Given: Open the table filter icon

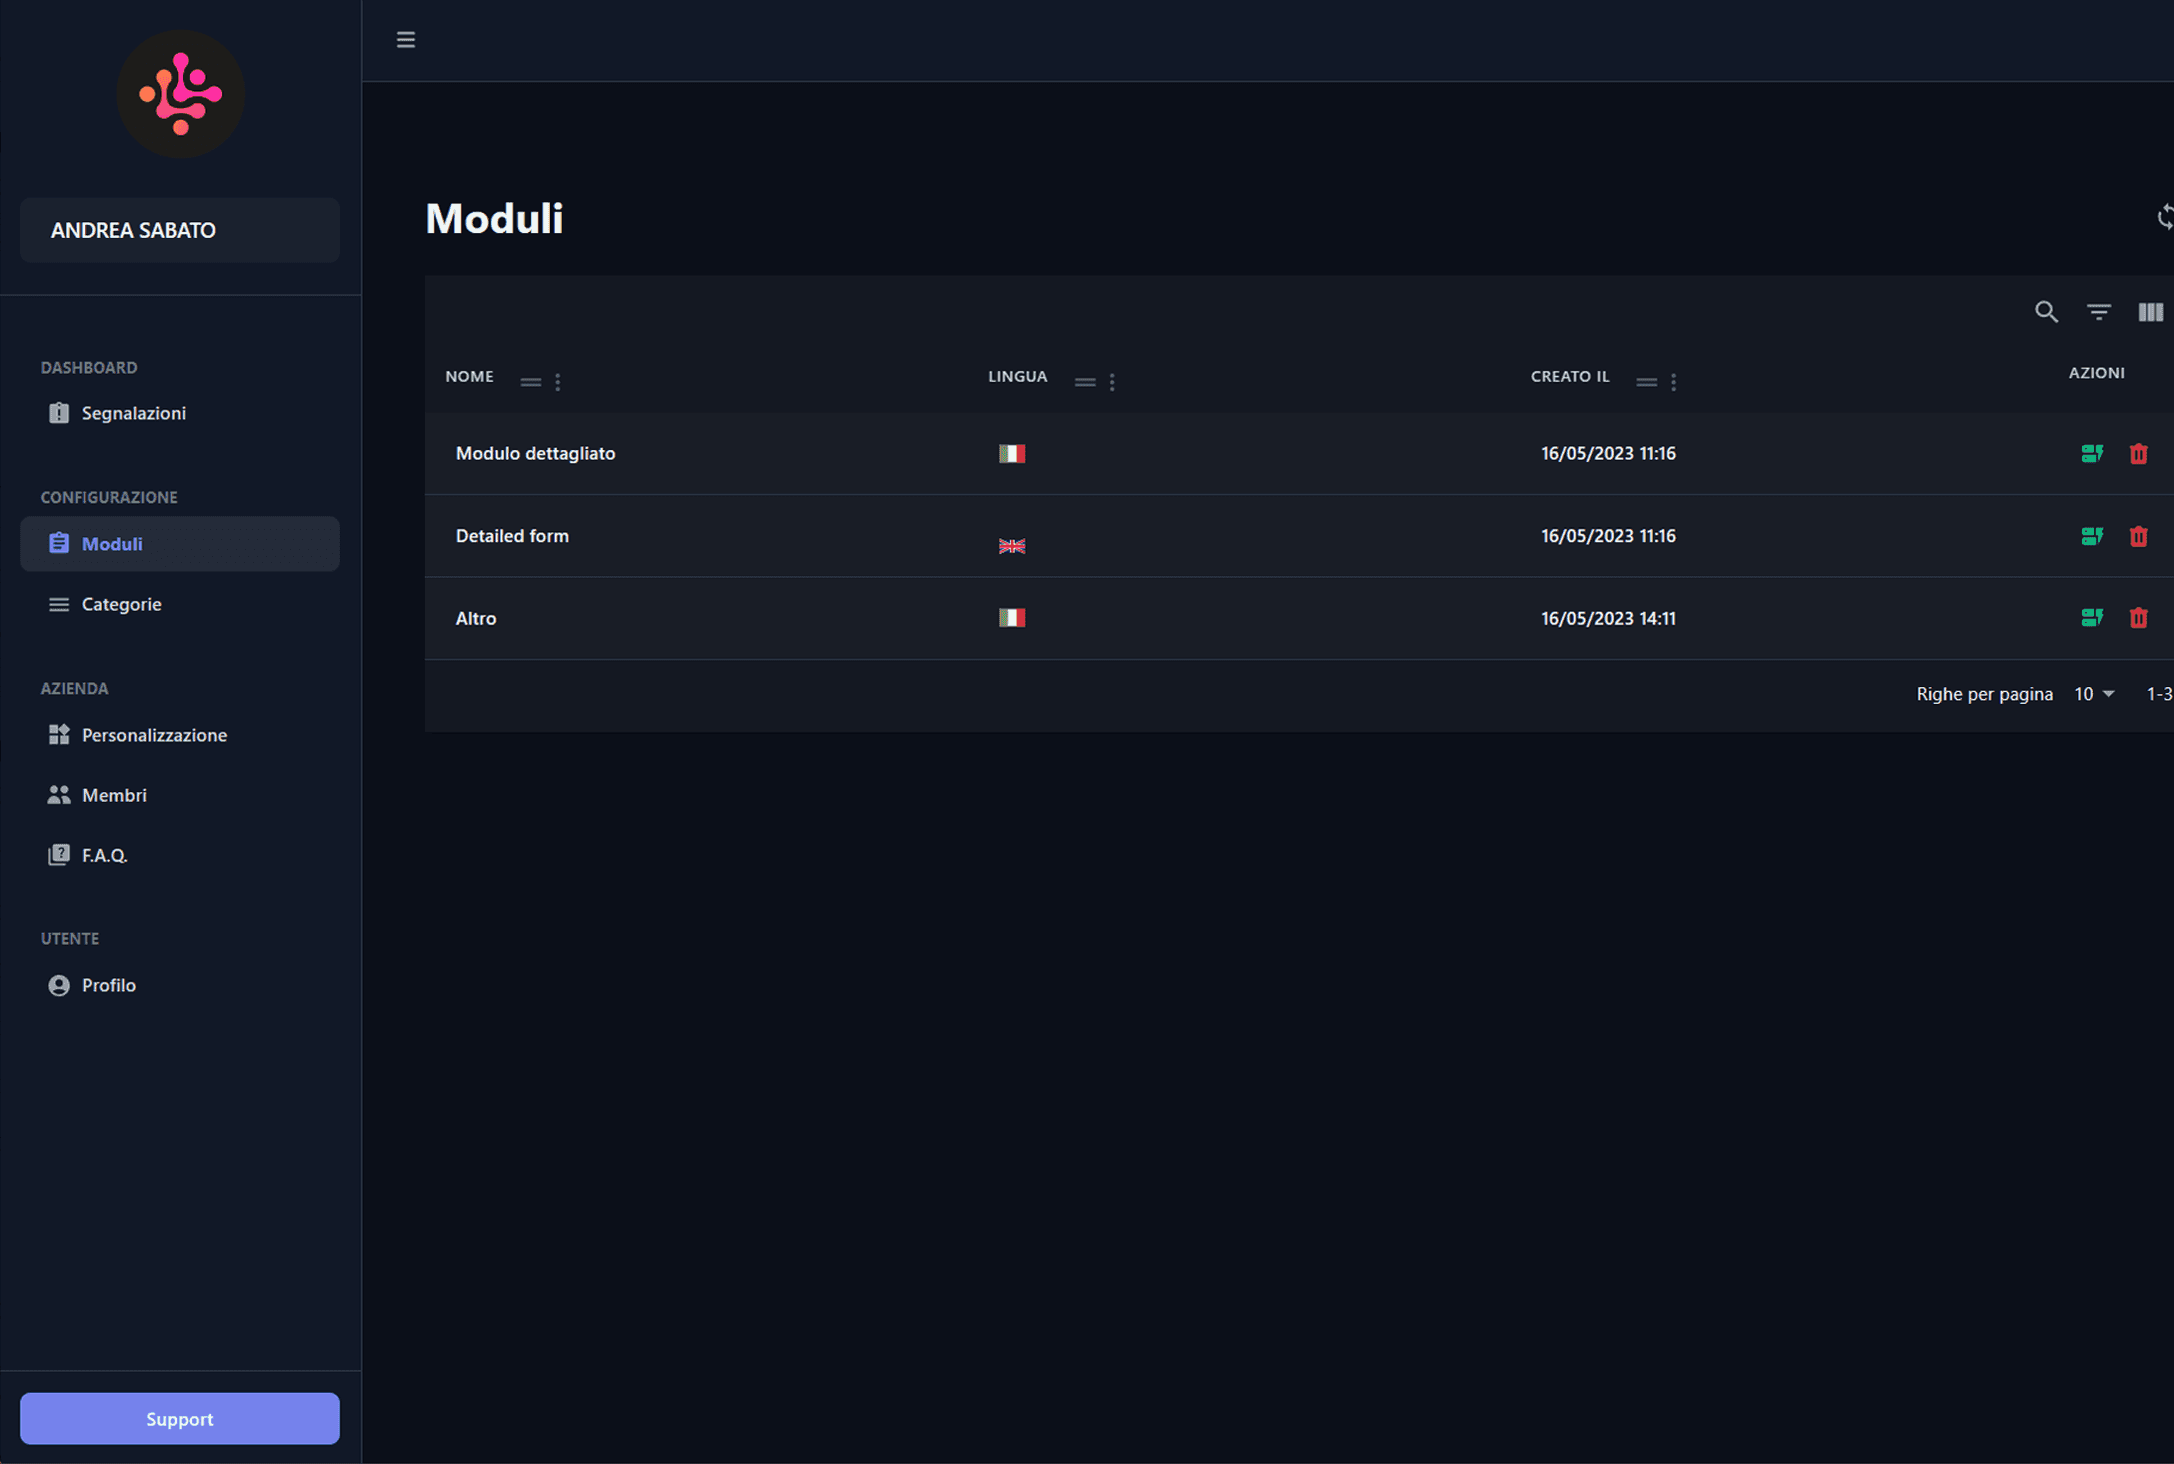Looking at the screenshot, I should [x=2098, y=312].
